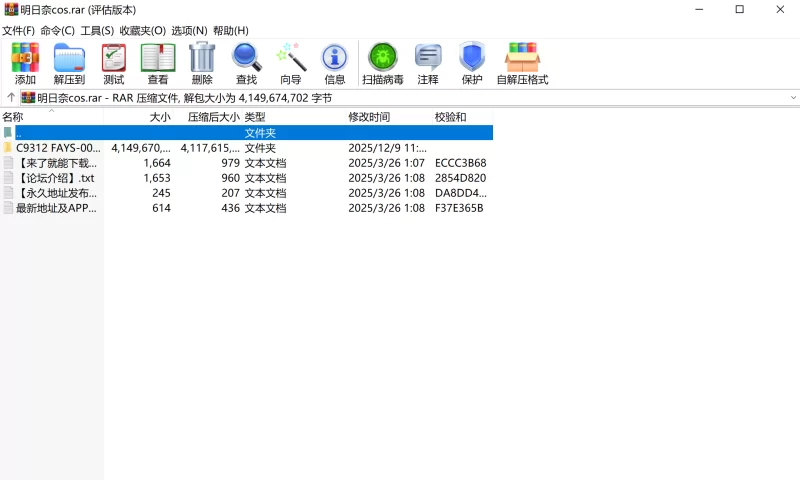The height and width of the screenshot is (480, 800).
Task: Click the 解压到 (Extract to) icon
Action: click(x=69, y=64)
